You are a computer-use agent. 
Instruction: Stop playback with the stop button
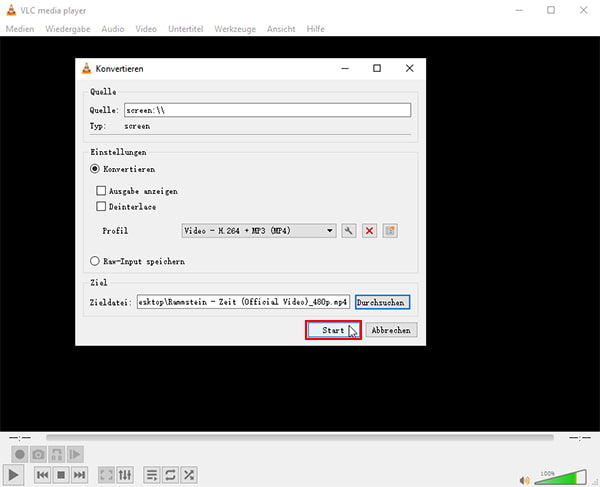pos(61,475)
